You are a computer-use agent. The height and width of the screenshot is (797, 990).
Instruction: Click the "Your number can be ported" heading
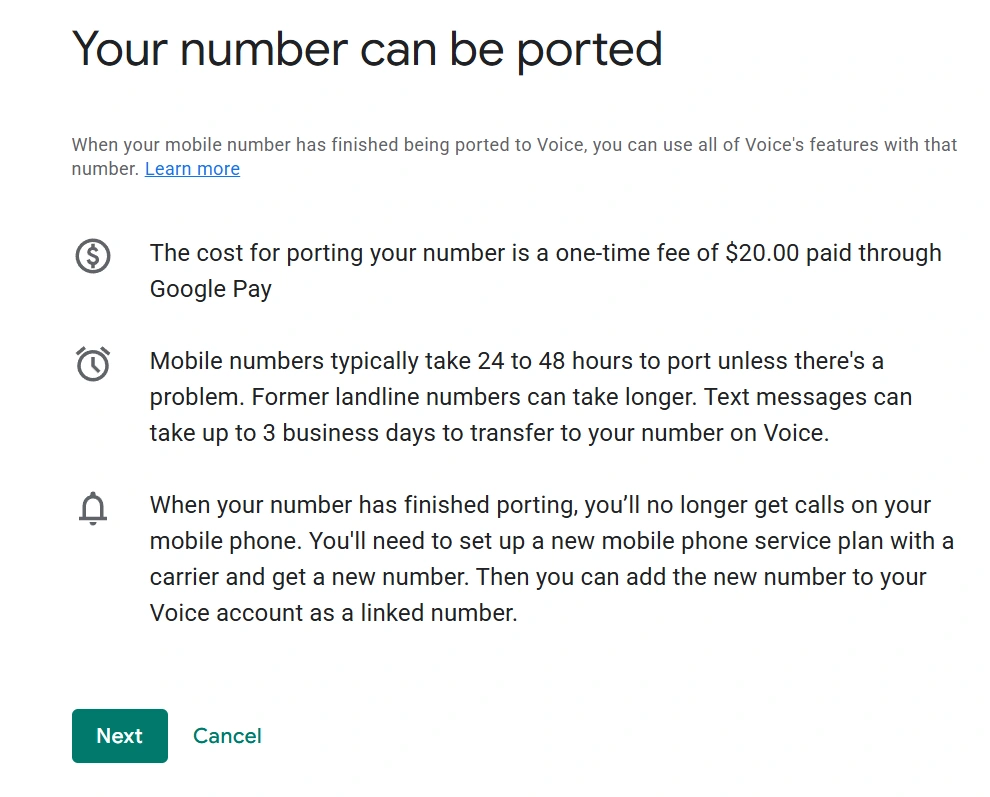click(x=367, y=49)
